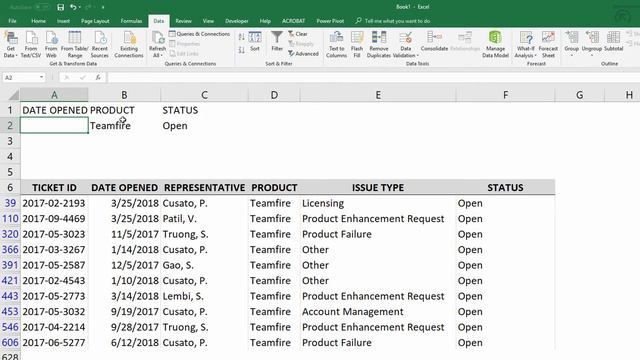Click the Select All corner triangle
The image size is (640, 360).
[13, 95]
